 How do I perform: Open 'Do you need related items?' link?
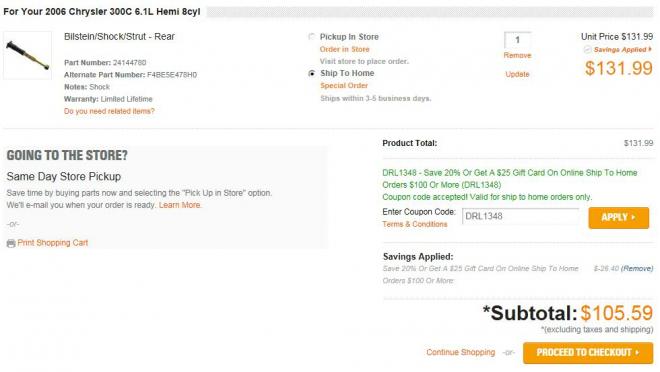(109, 111)
